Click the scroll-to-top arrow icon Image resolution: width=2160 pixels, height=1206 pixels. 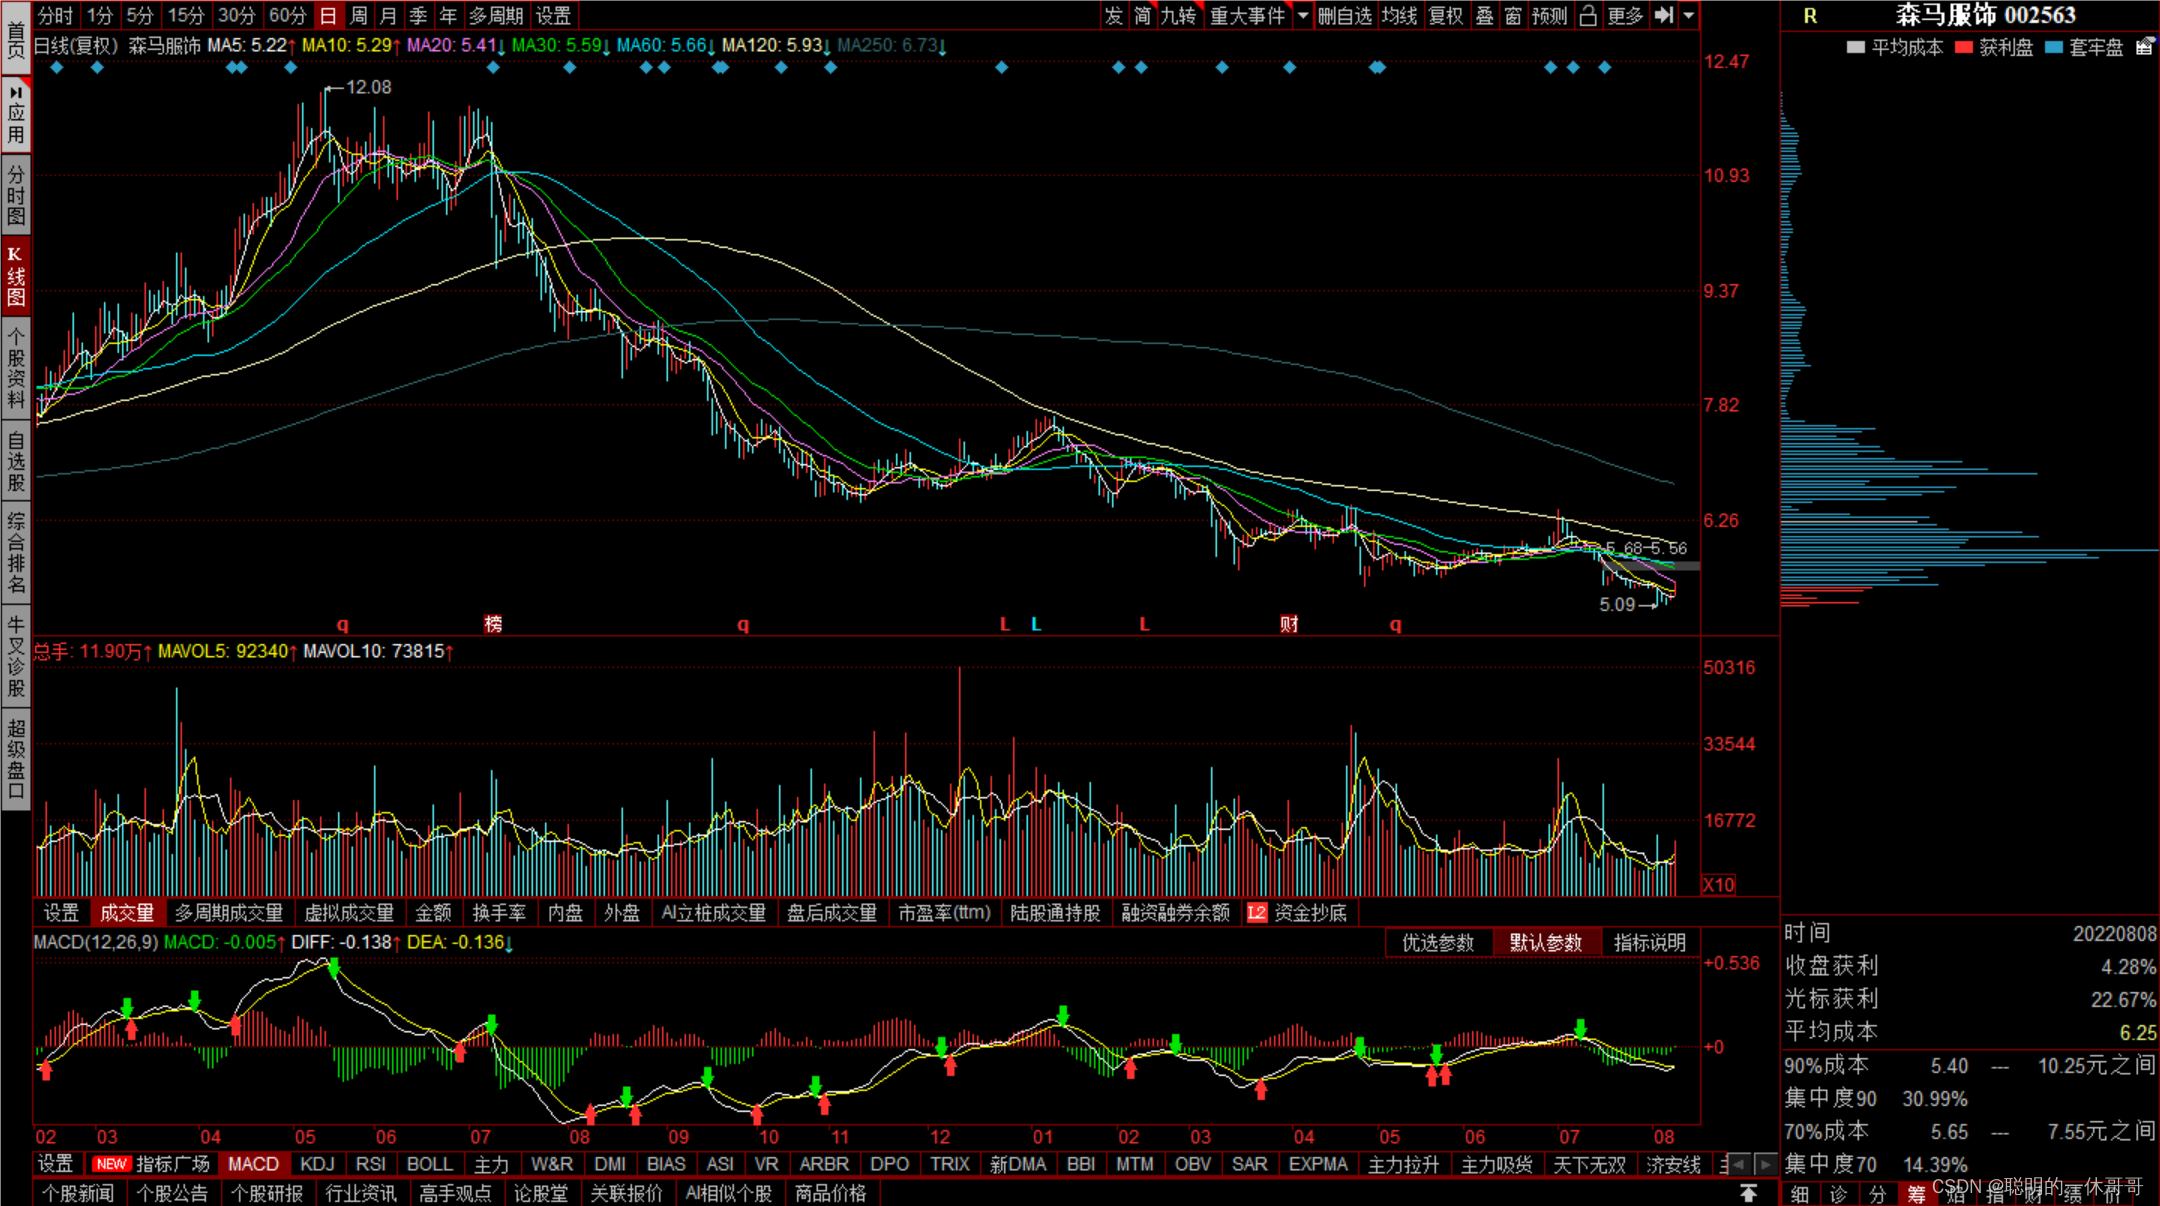point(1748,1193)
